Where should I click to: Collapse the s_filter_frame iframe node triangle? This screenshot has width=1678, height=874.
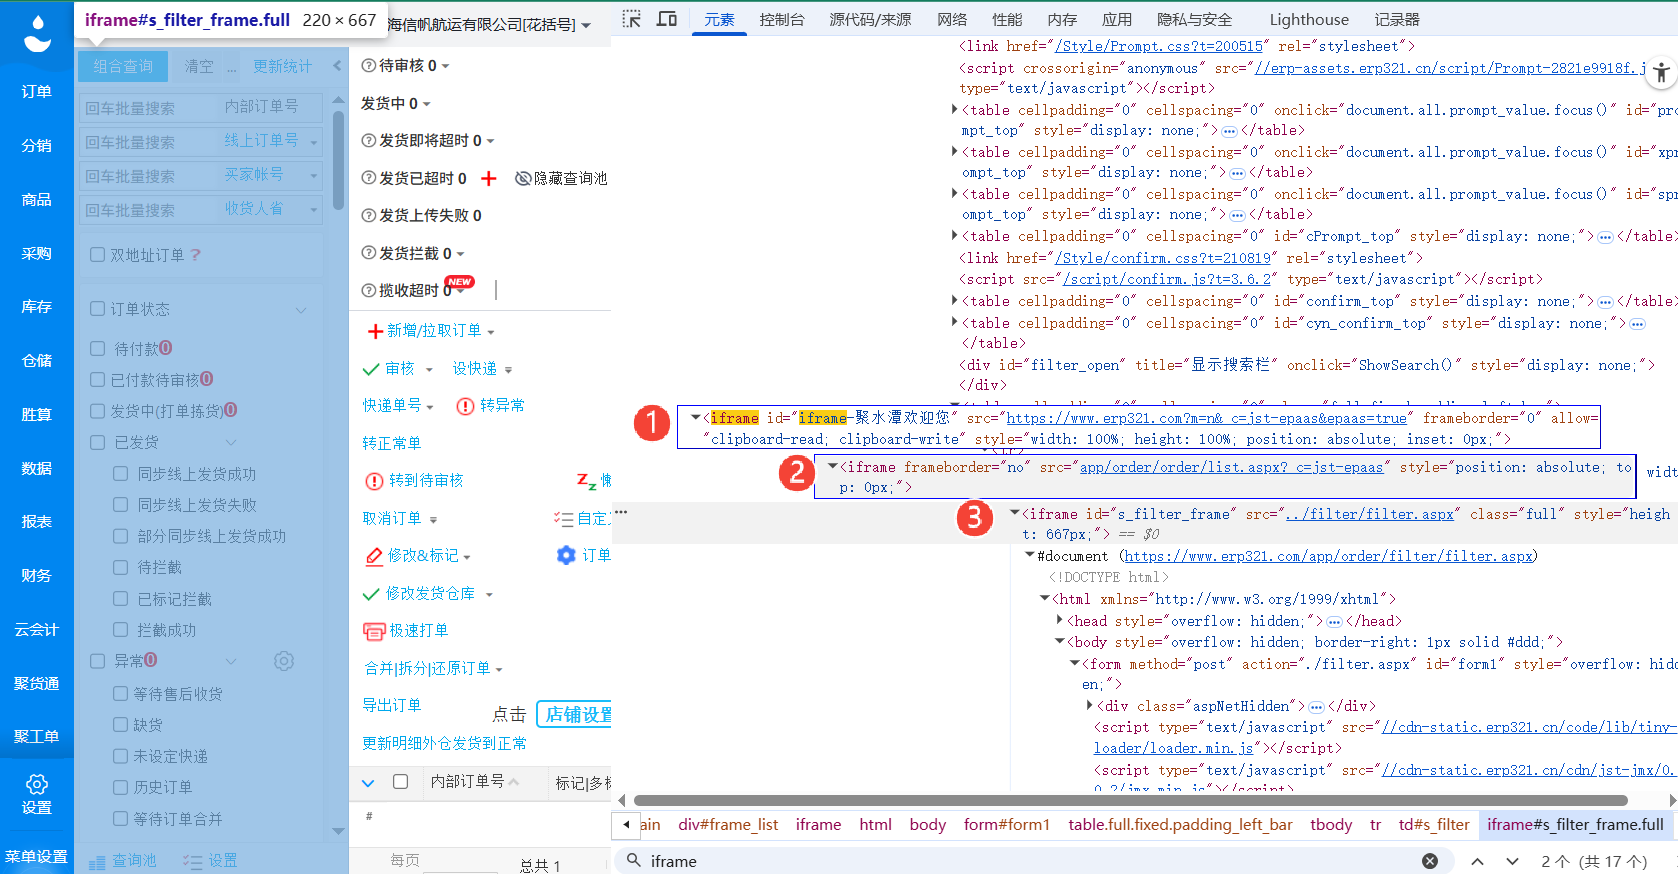pos(1015,513)
